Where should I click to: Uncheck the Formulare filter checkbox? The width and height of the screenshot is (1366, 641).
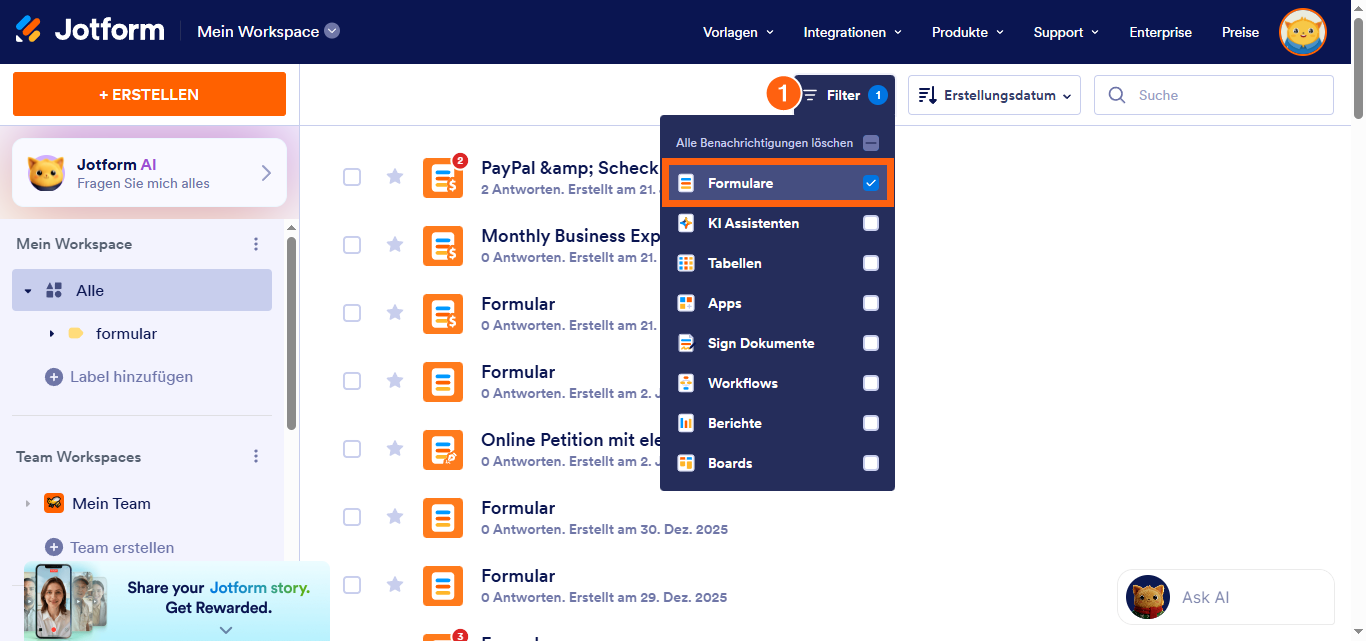coord(871,183)
